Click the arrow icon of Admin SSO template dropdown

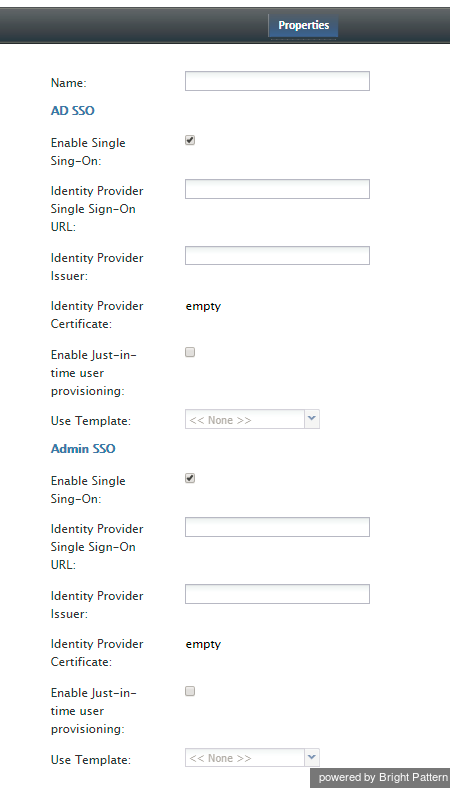coord(312,757)
